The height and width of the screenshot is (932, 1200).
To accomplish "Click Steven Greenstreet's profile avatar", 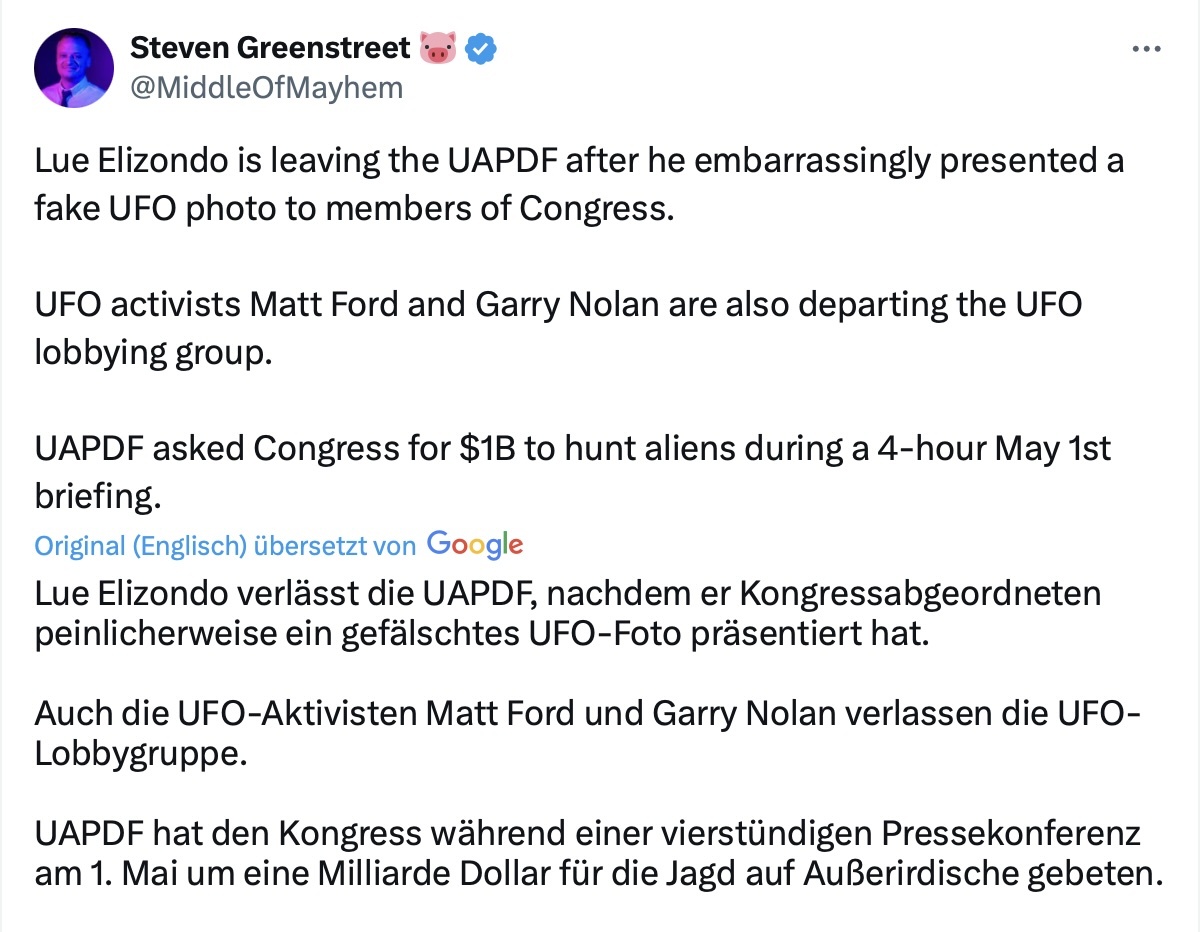I will click(x=74, y=68).
